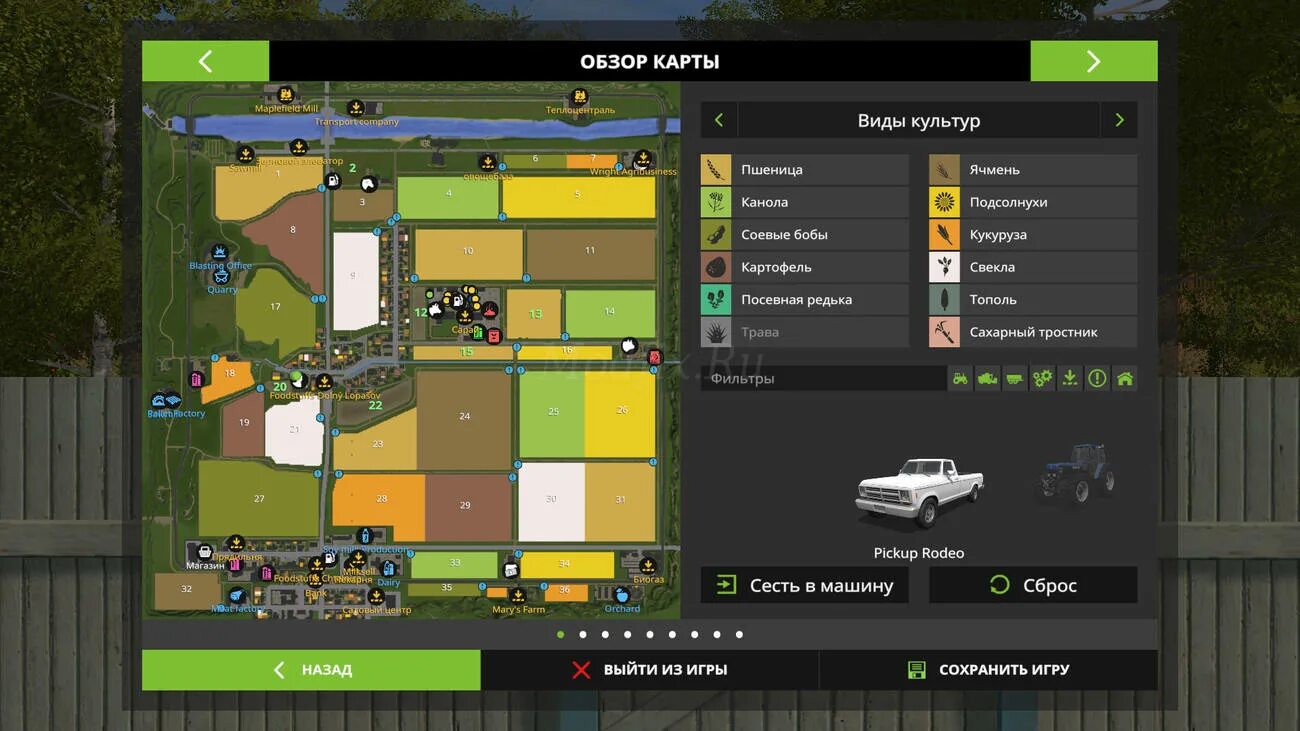Screen dimensions: 1300x731
Task: Click the Wright Agribusiness sell point icon
Action: (643, 159)
